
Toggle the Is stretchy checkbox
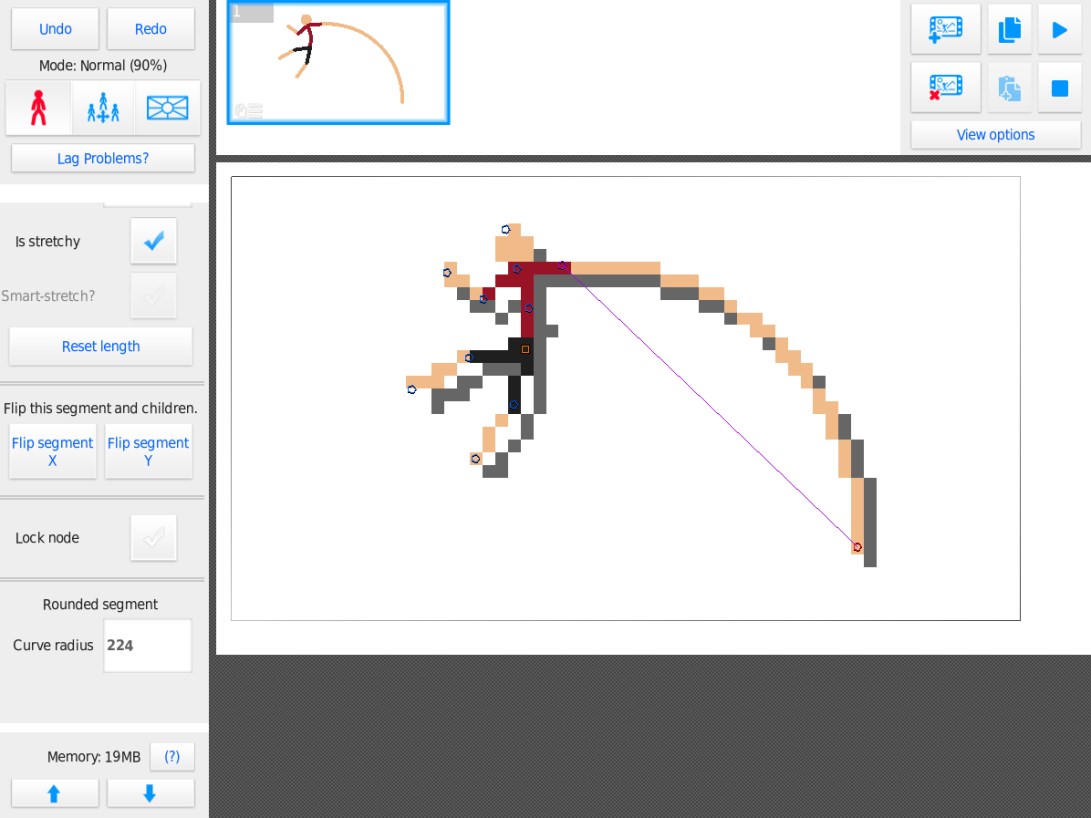click(x=154, y=241)
